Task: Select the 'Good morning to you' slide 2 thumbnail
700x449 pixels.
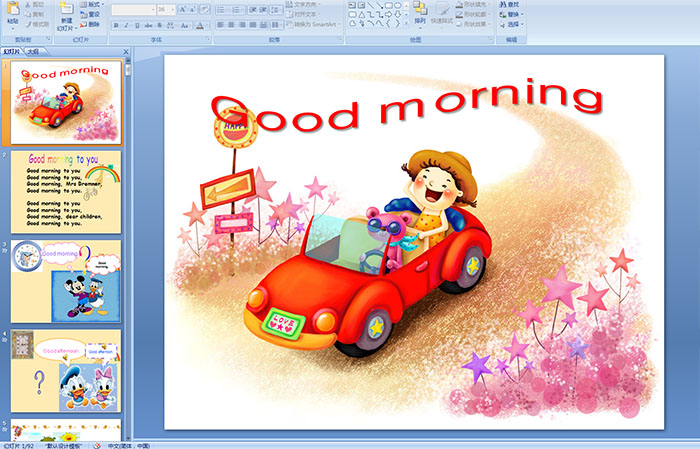Action: click(x=66, y=192)
